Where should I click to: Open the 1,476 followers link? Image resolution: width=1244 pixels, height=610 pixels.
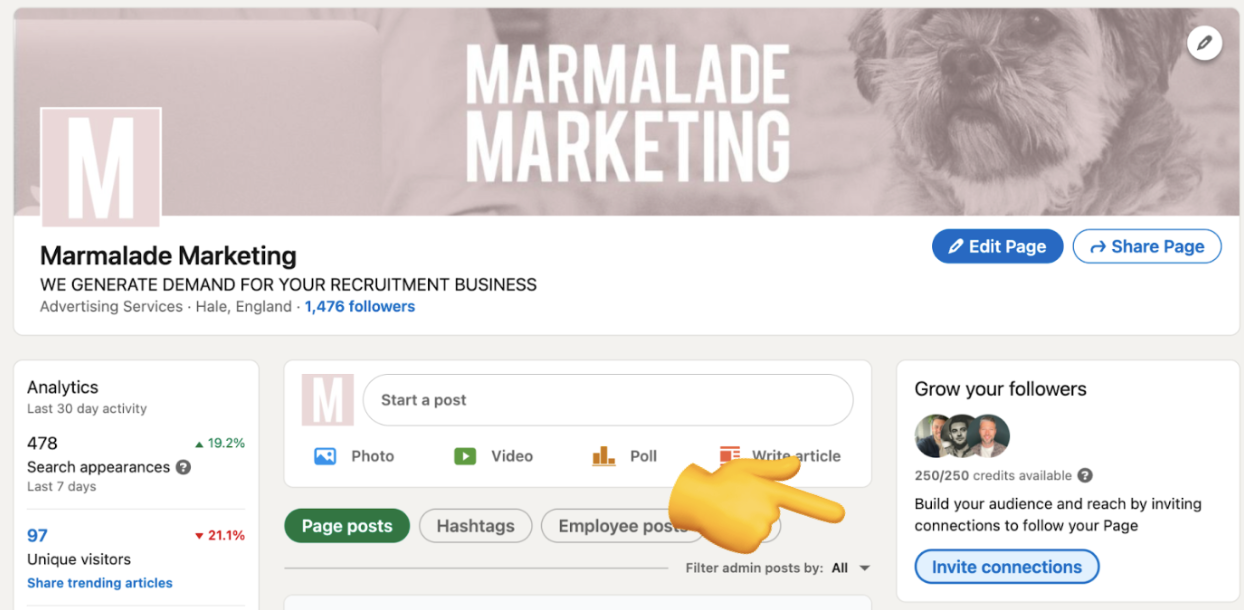coord(360,307)
